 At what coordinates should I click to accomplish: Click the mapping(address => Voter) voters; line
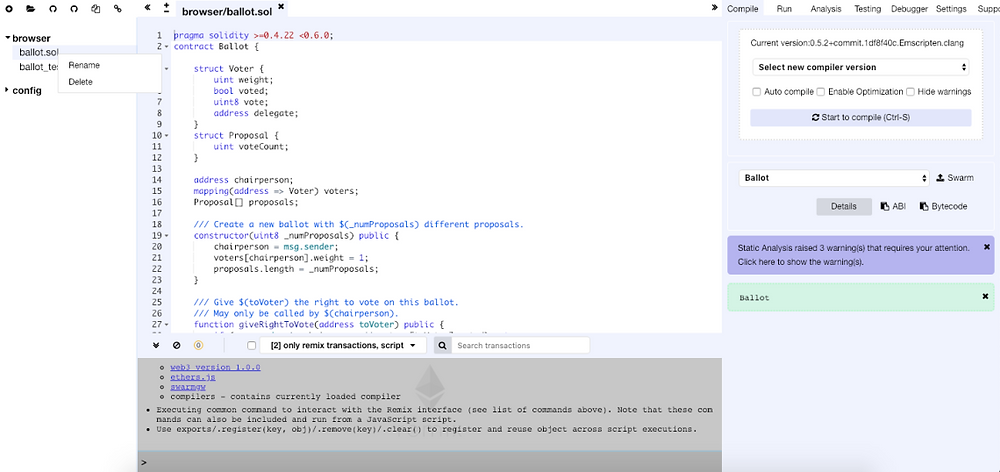pos(276,191)
